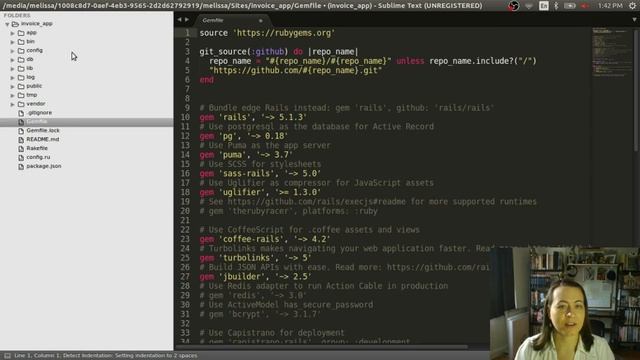Click the gem 'coffee-rails' line
640x360 pixels.
[x=265, y=240]
